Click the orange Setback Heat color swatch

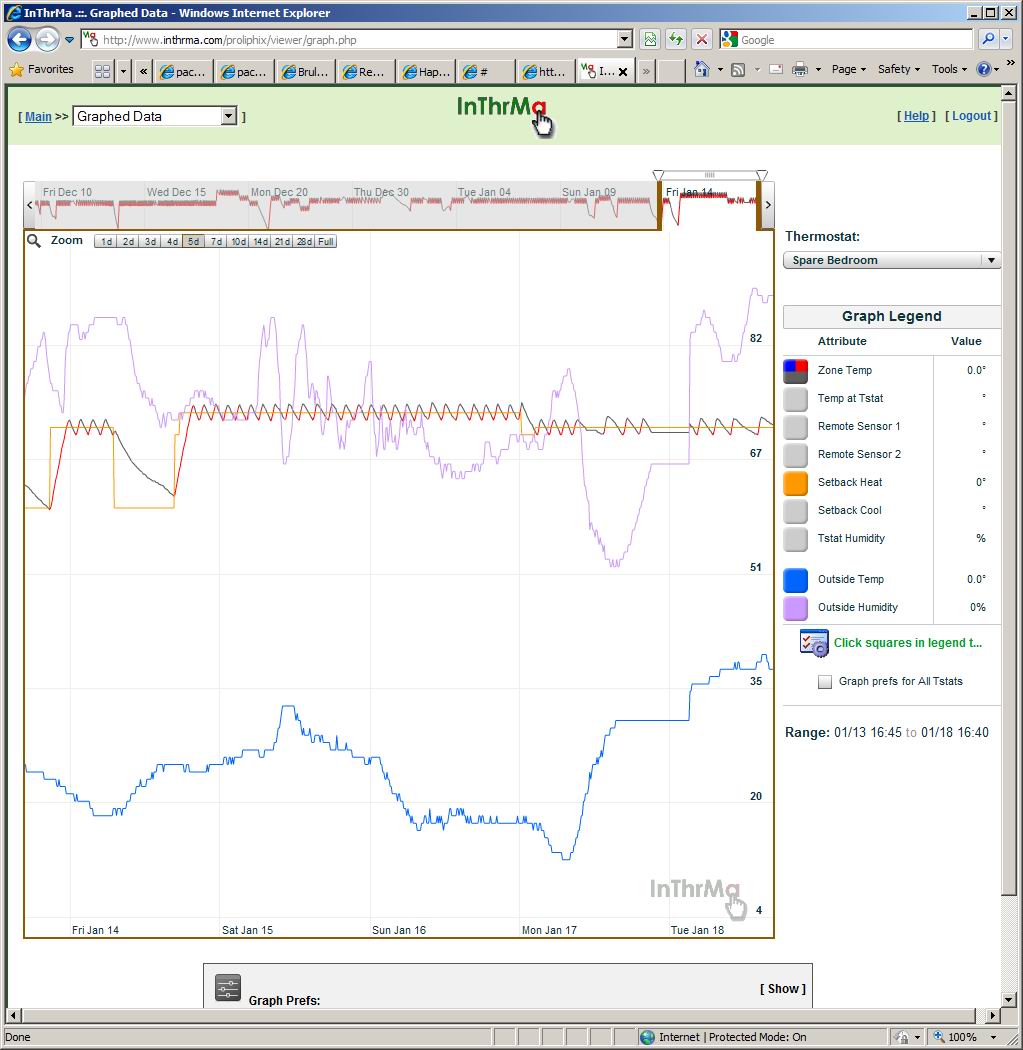tap(795, 483)
